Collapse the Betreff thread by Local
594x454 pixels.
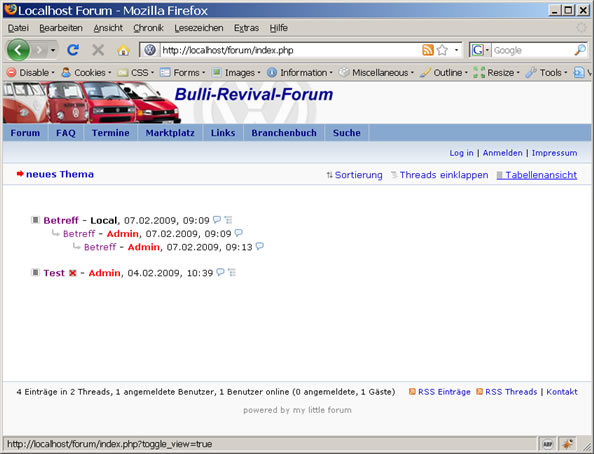(35, 220)
